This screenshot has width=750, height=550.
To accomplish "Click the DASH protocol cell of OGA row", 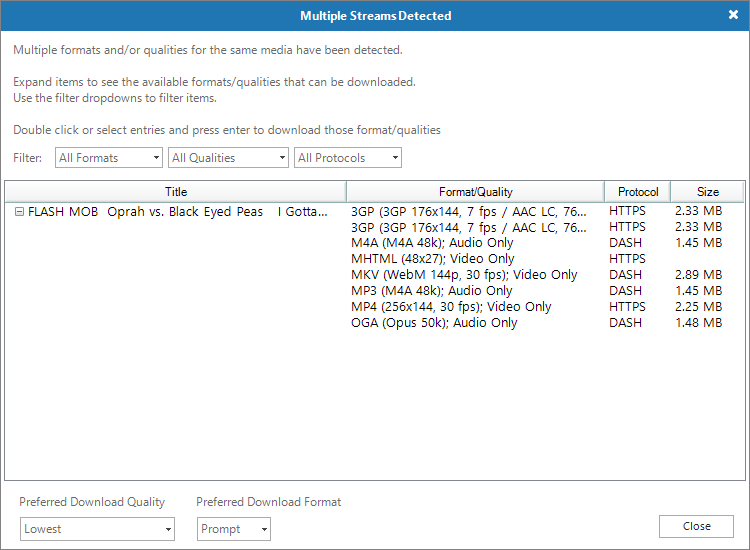I will [x=625, y=323].
